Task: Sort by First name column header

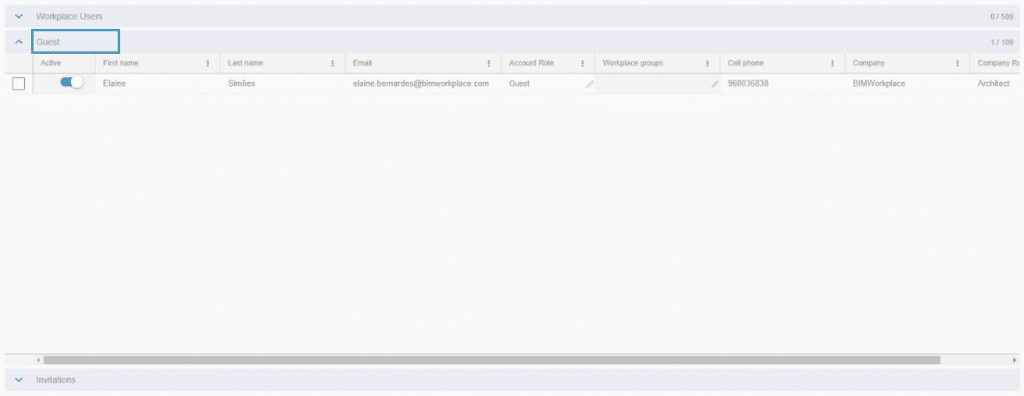Action: (x=121, y=63)
